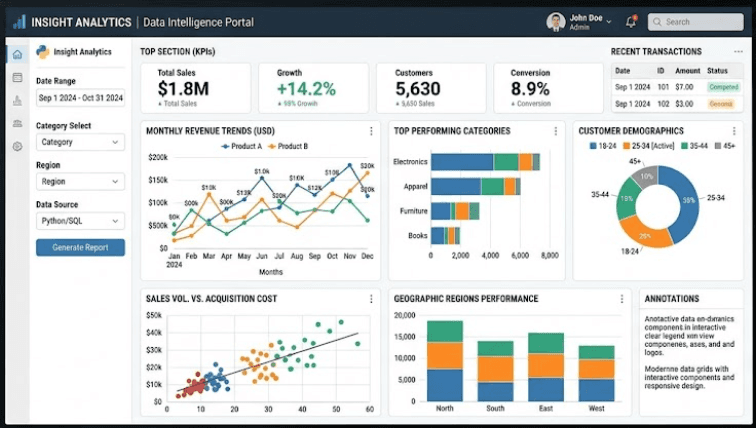This screenshot has width=756, height=428.
Task: Focus the Search field
Action: pyautogui.click(x=695, y=22)
